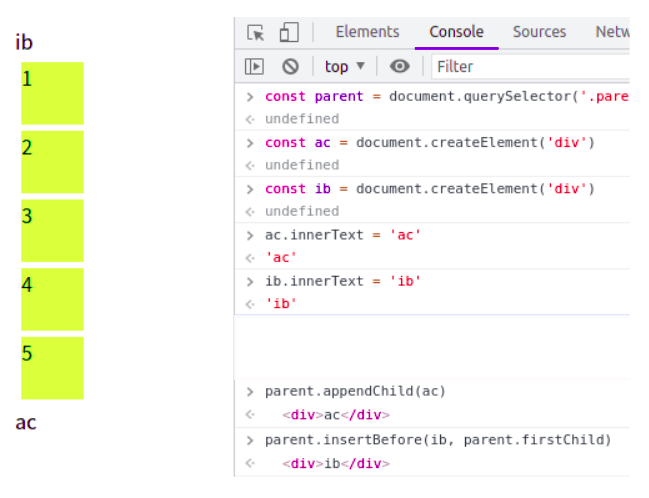This screenshot has height=498, width=649.
Task: Click the ib.innerText = 'ib' line
Action: pyautogui.click(x=343, y=281)
